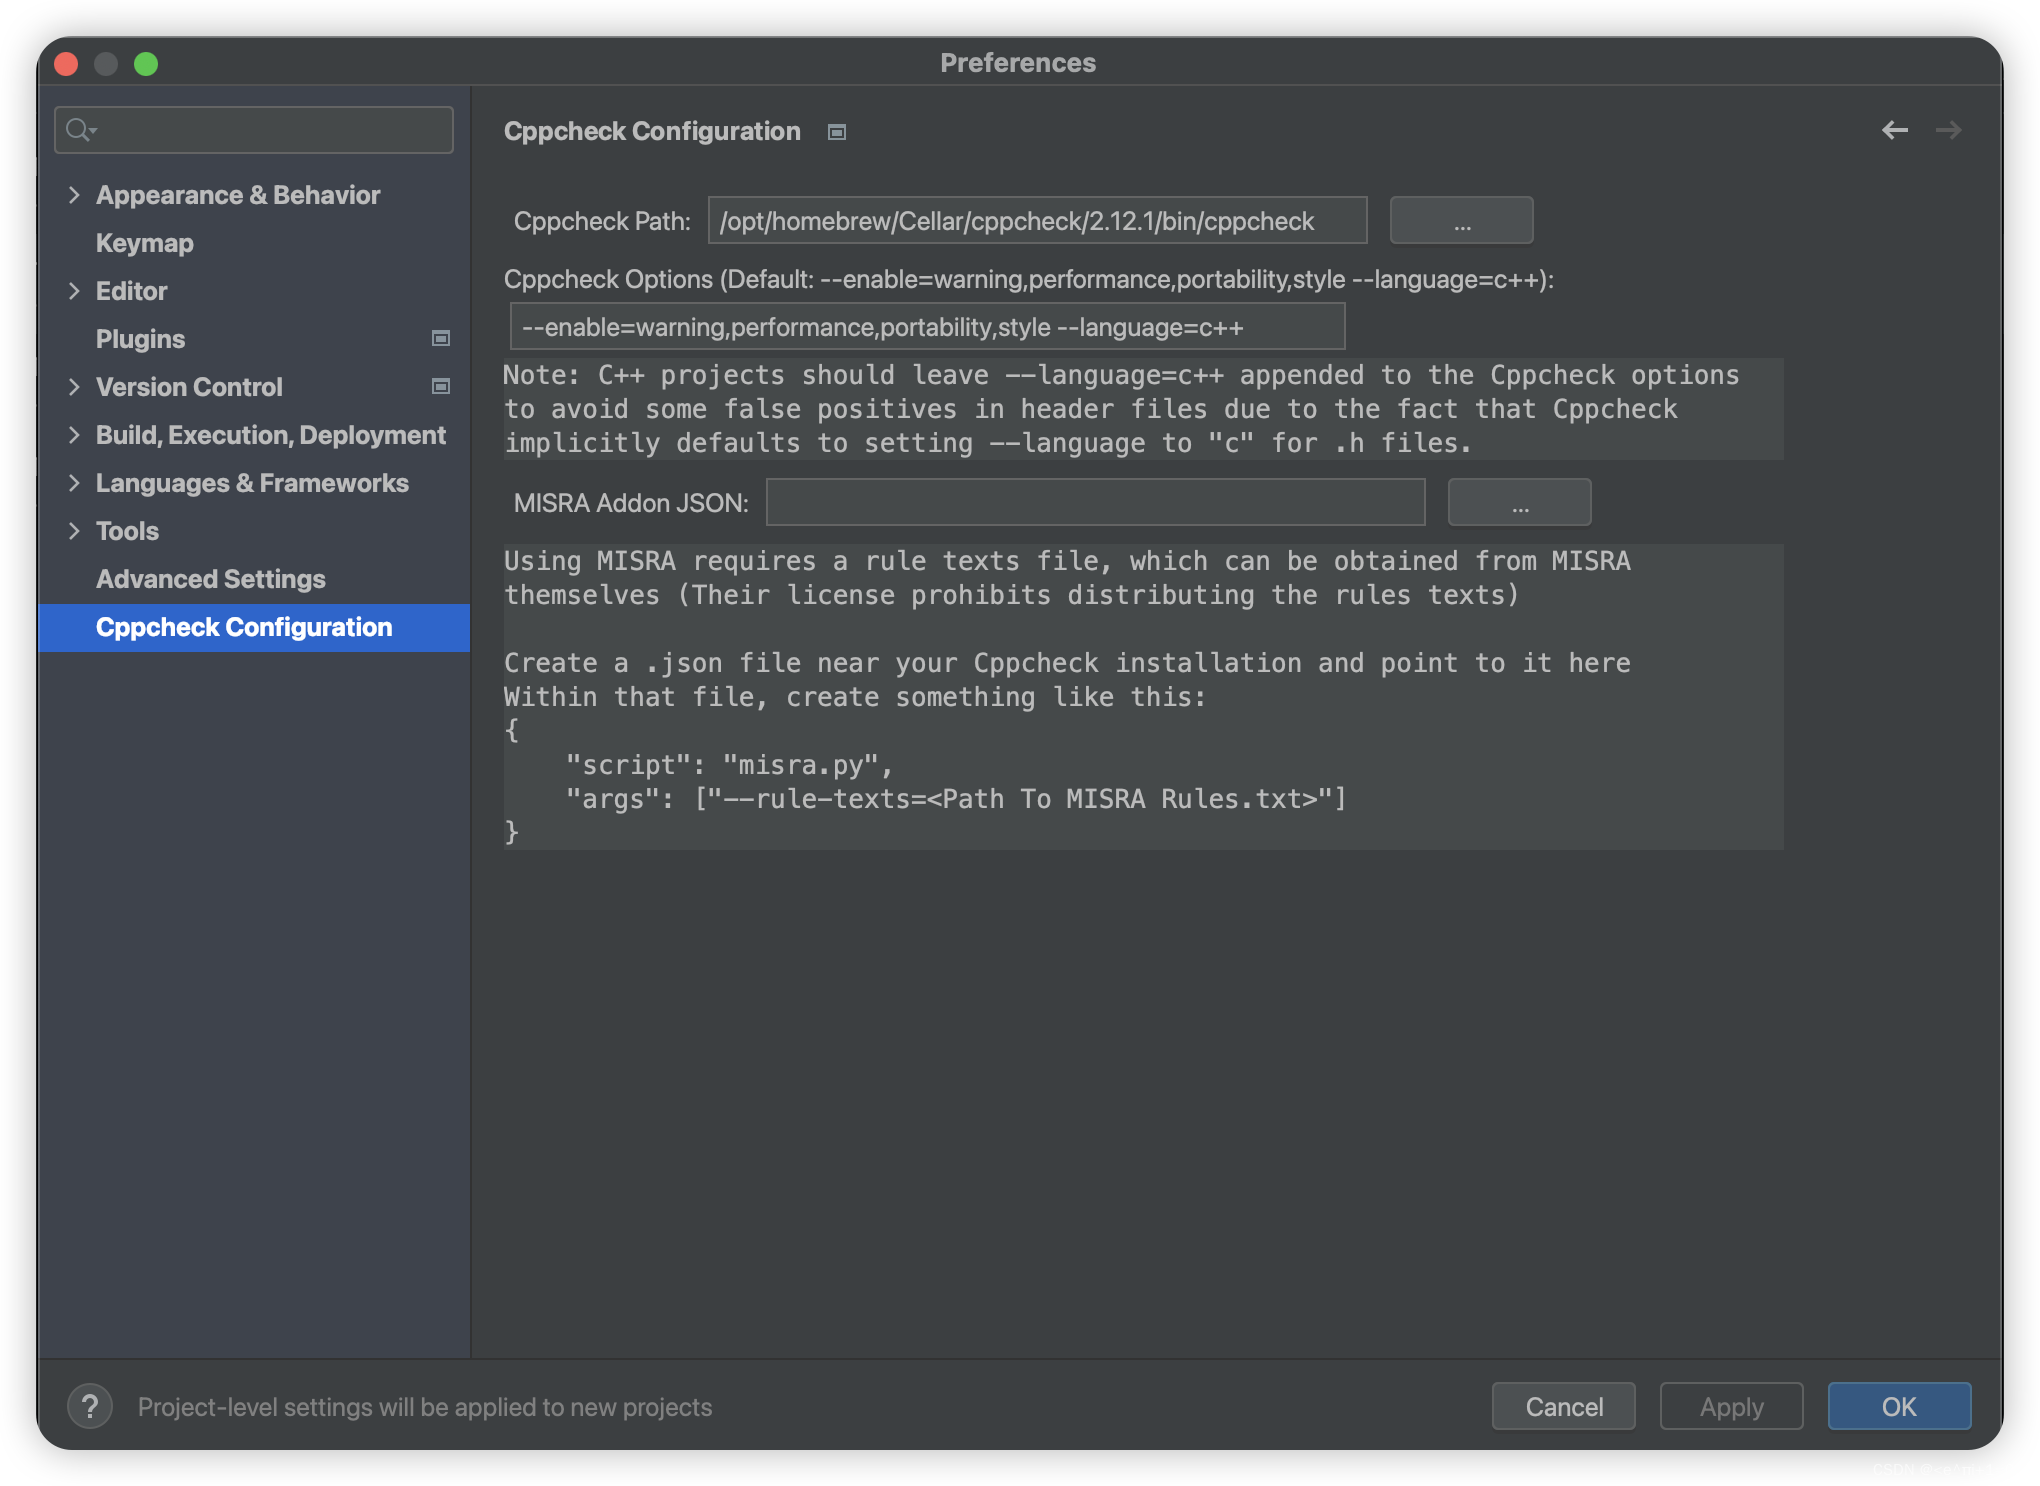Expand Build, Execution, Deployment

[x=75, y=435]
